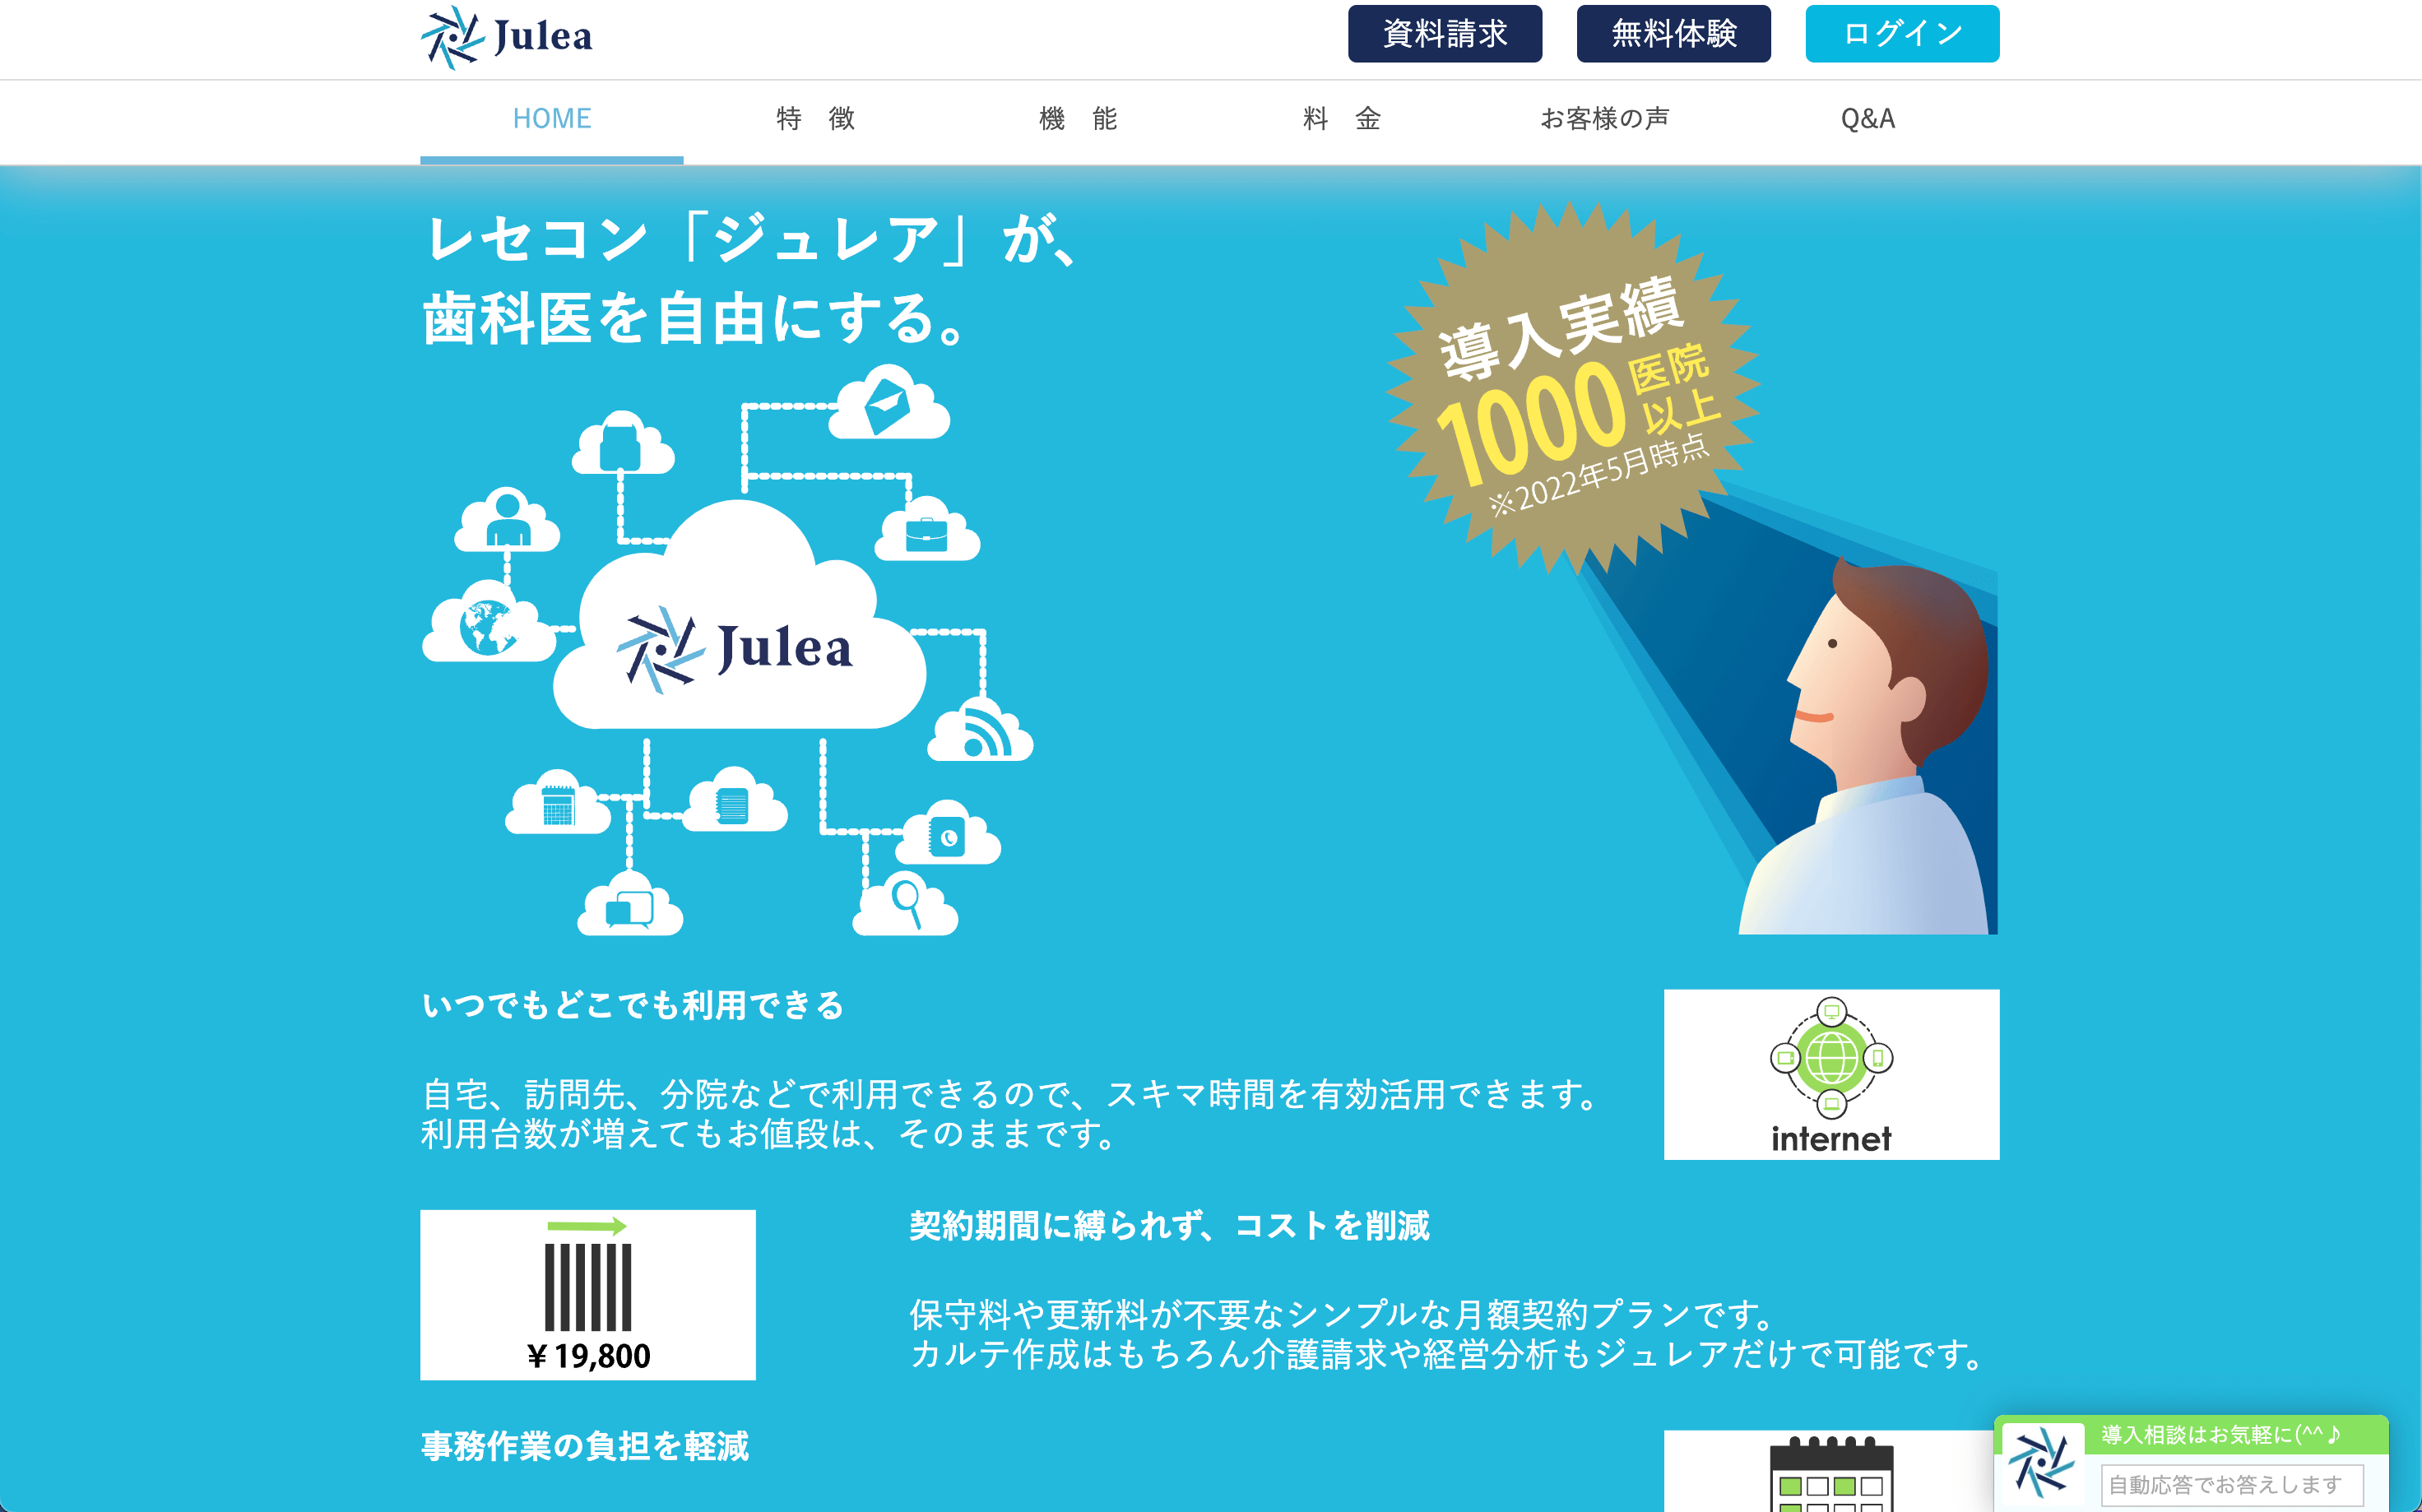This screenshot has width=2422, height=1512.
Task: Click the clipboard cloud icon
Action: coord(623,443)
